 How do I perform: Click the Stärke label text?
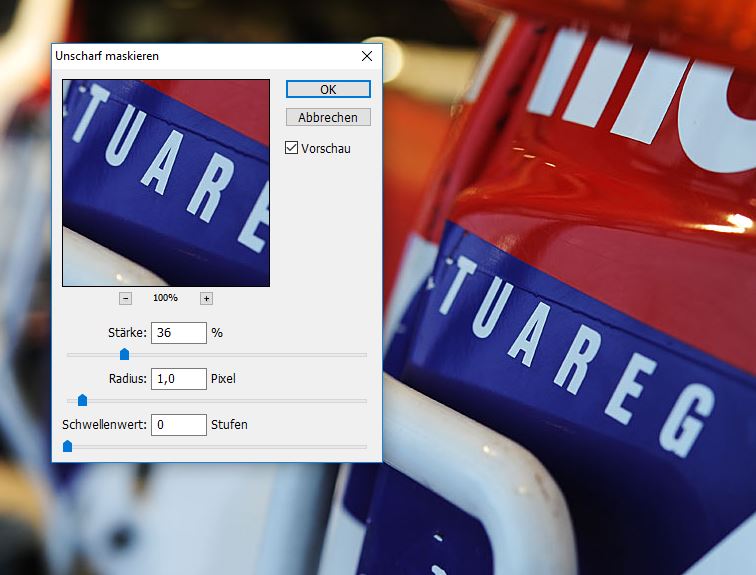click(127, 333)
